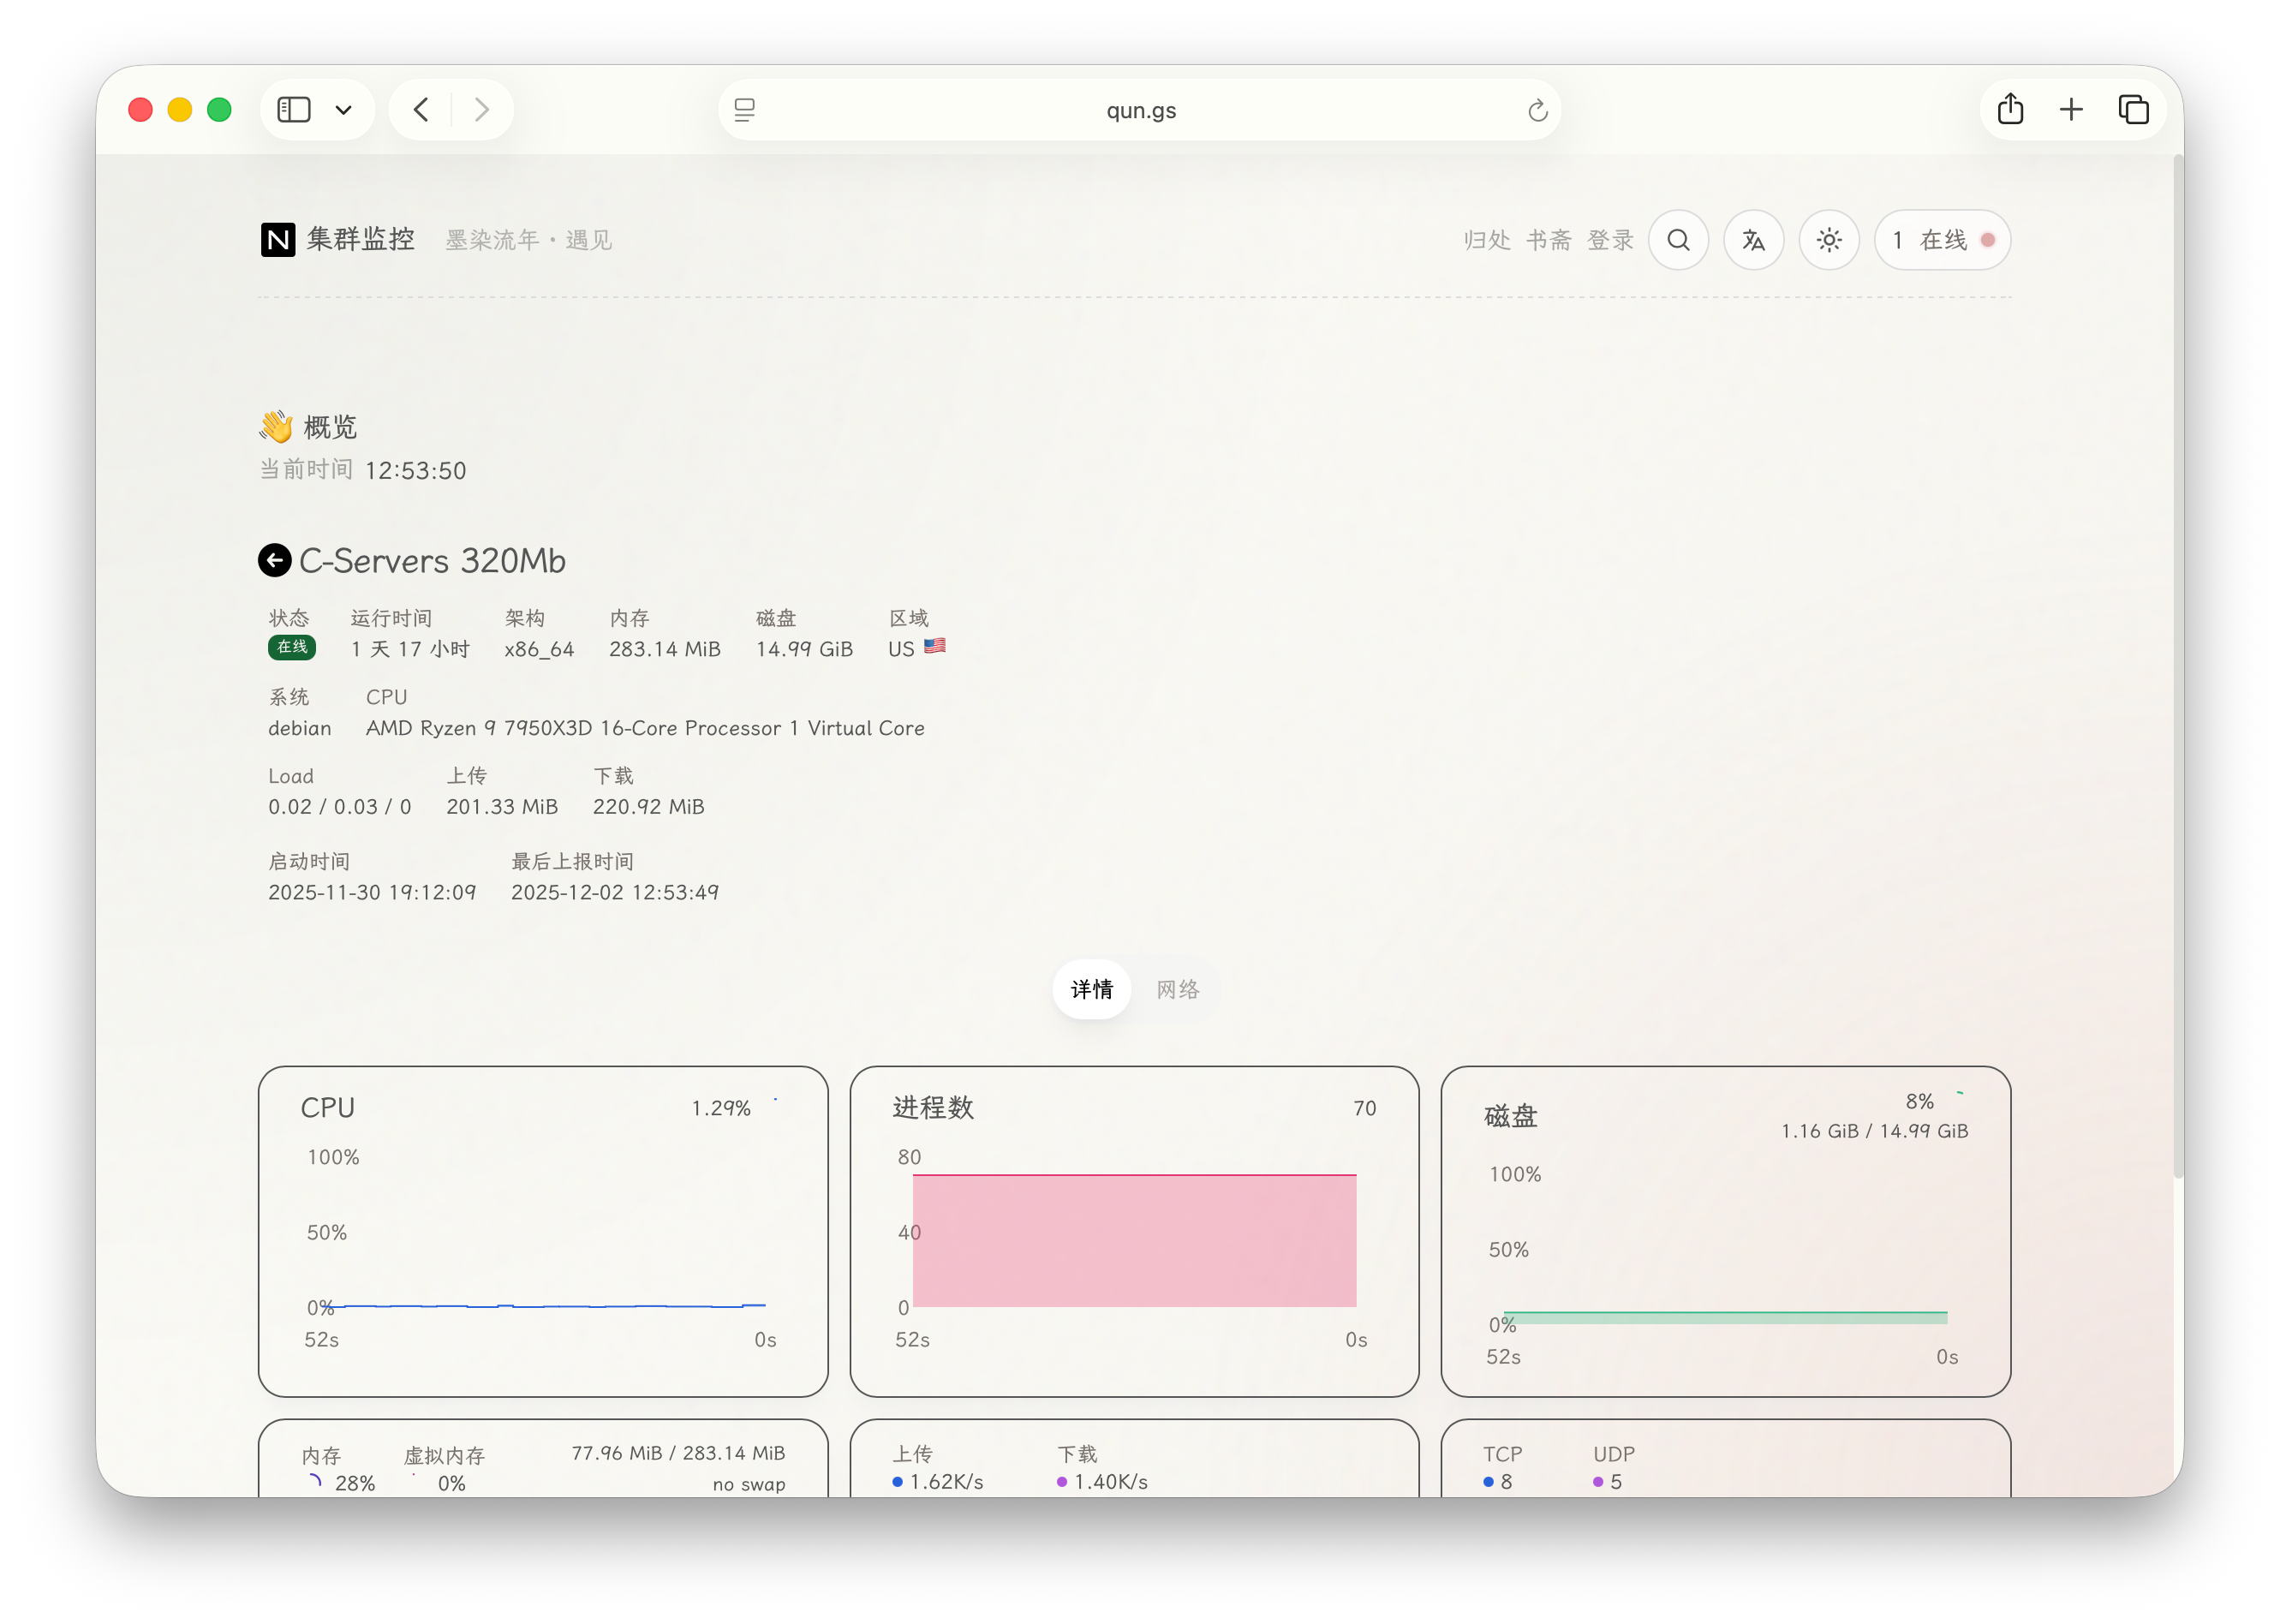Screen dimensions: 2280x1624
Task: Click the Safari share icon
Action: pos(2010,109)
